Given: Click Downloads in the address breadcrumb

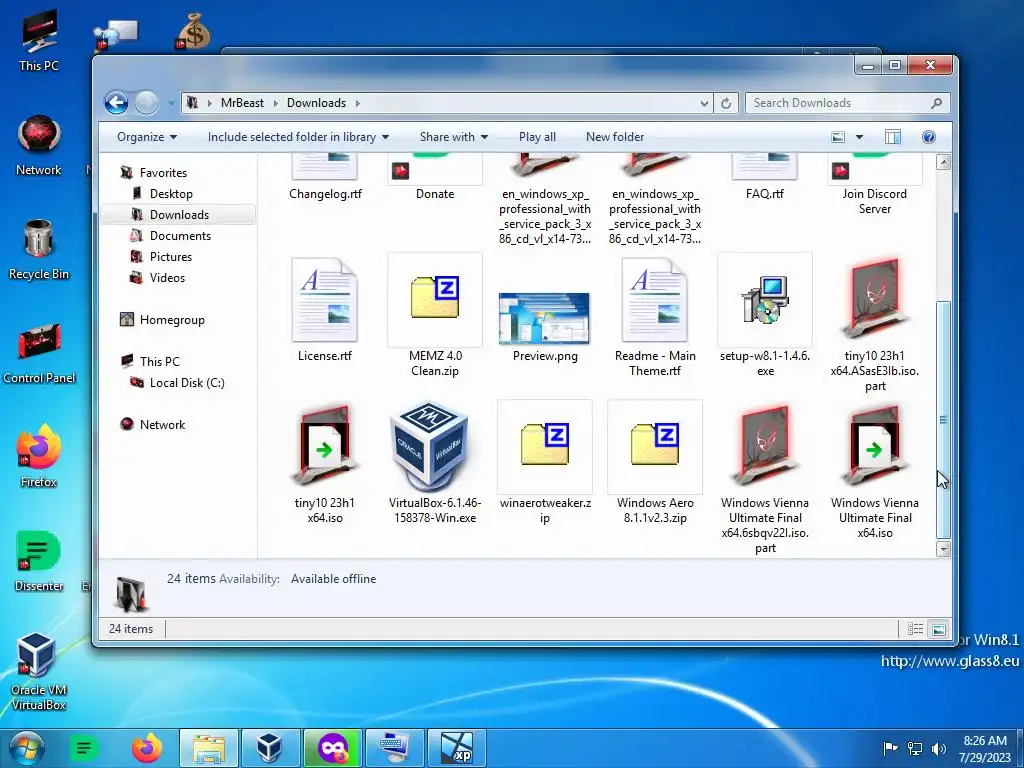Looking at the screenshot, I should 316,103.
